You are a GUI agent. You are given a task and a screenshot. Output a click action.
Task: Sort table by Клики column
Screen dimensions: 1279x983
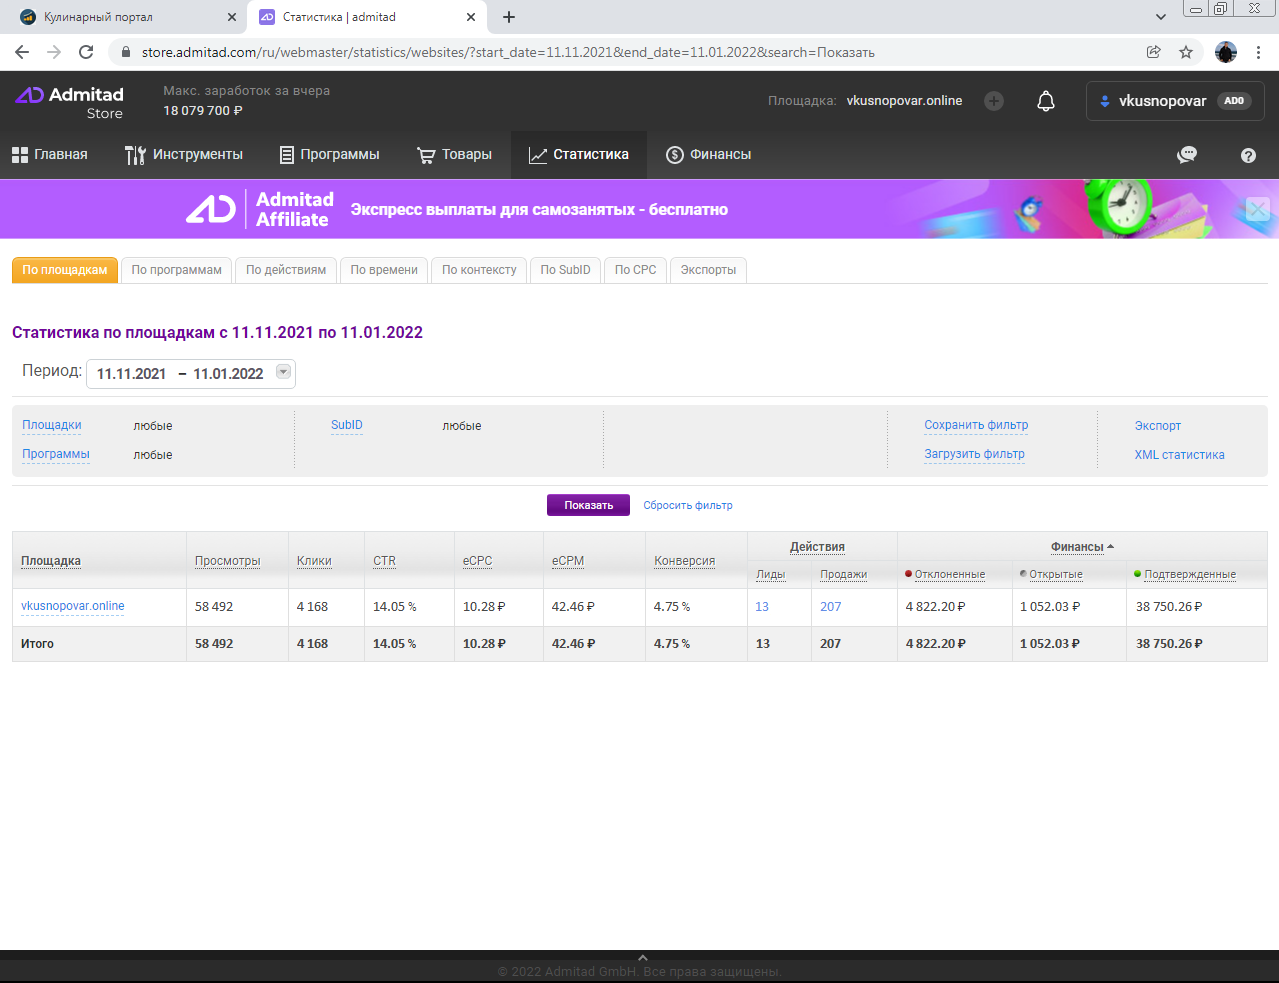[314, 561]
